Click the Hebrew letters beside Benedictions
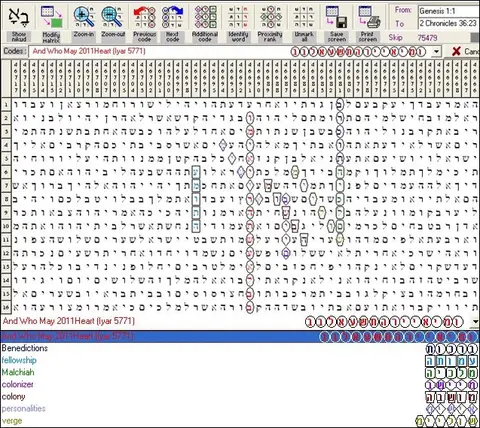480x428 pixels. click(452, 349)
